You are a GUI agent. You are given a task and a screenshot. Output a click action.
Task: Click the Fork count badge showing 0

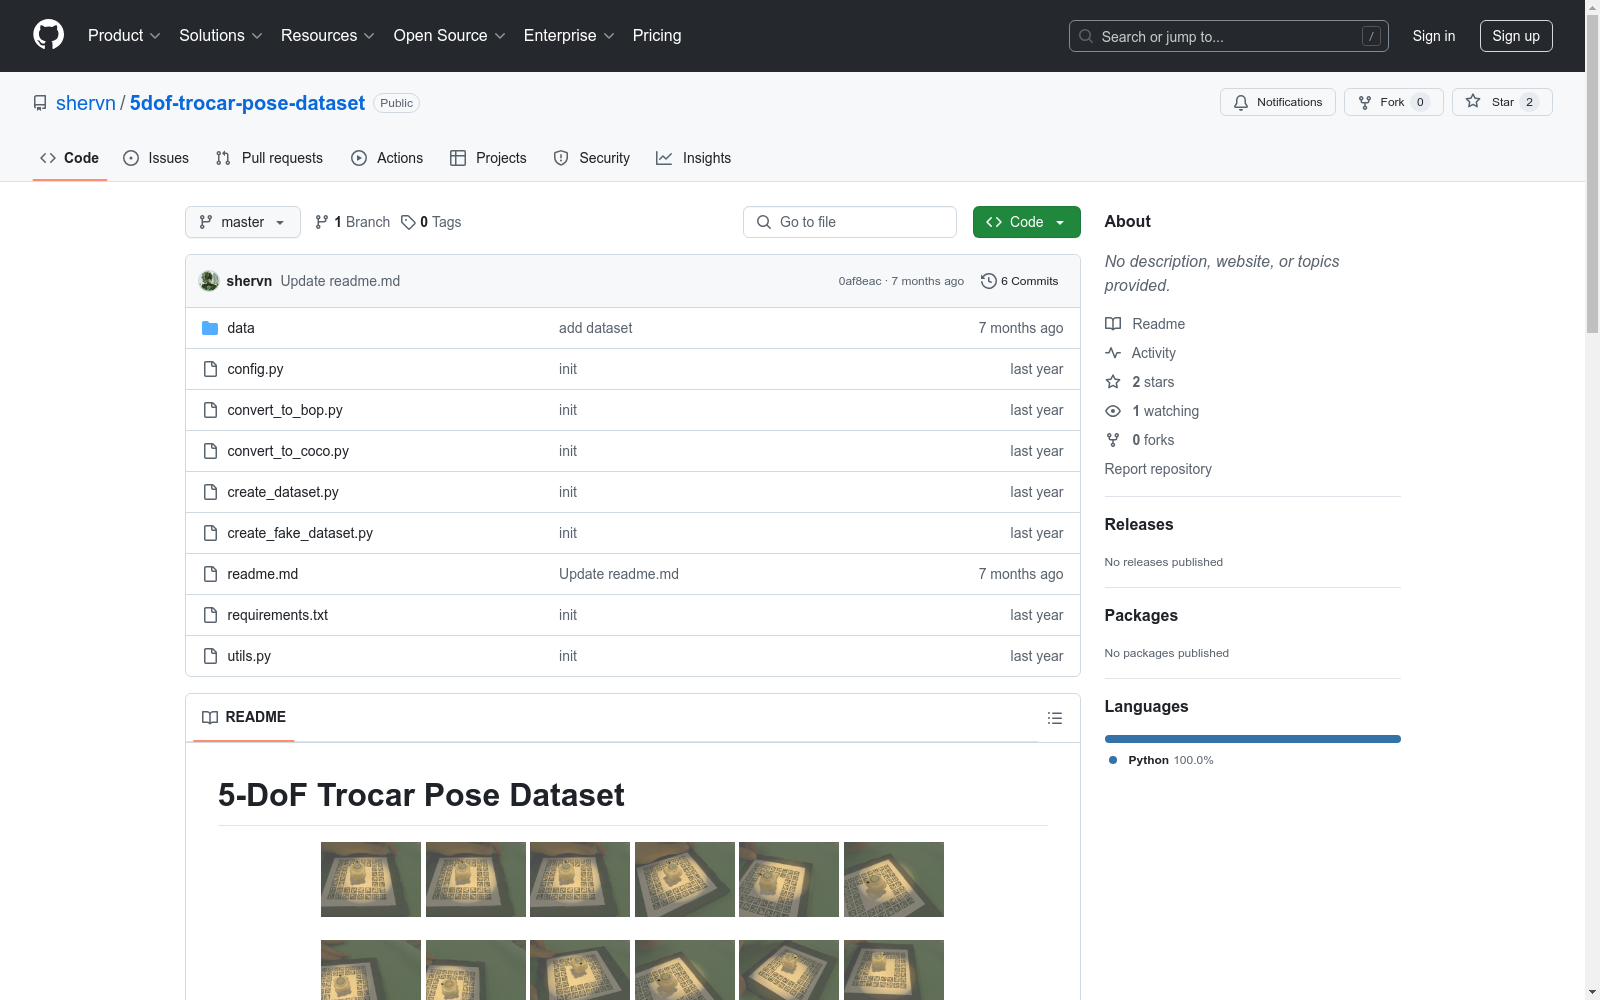click(x=1420, y=102)
